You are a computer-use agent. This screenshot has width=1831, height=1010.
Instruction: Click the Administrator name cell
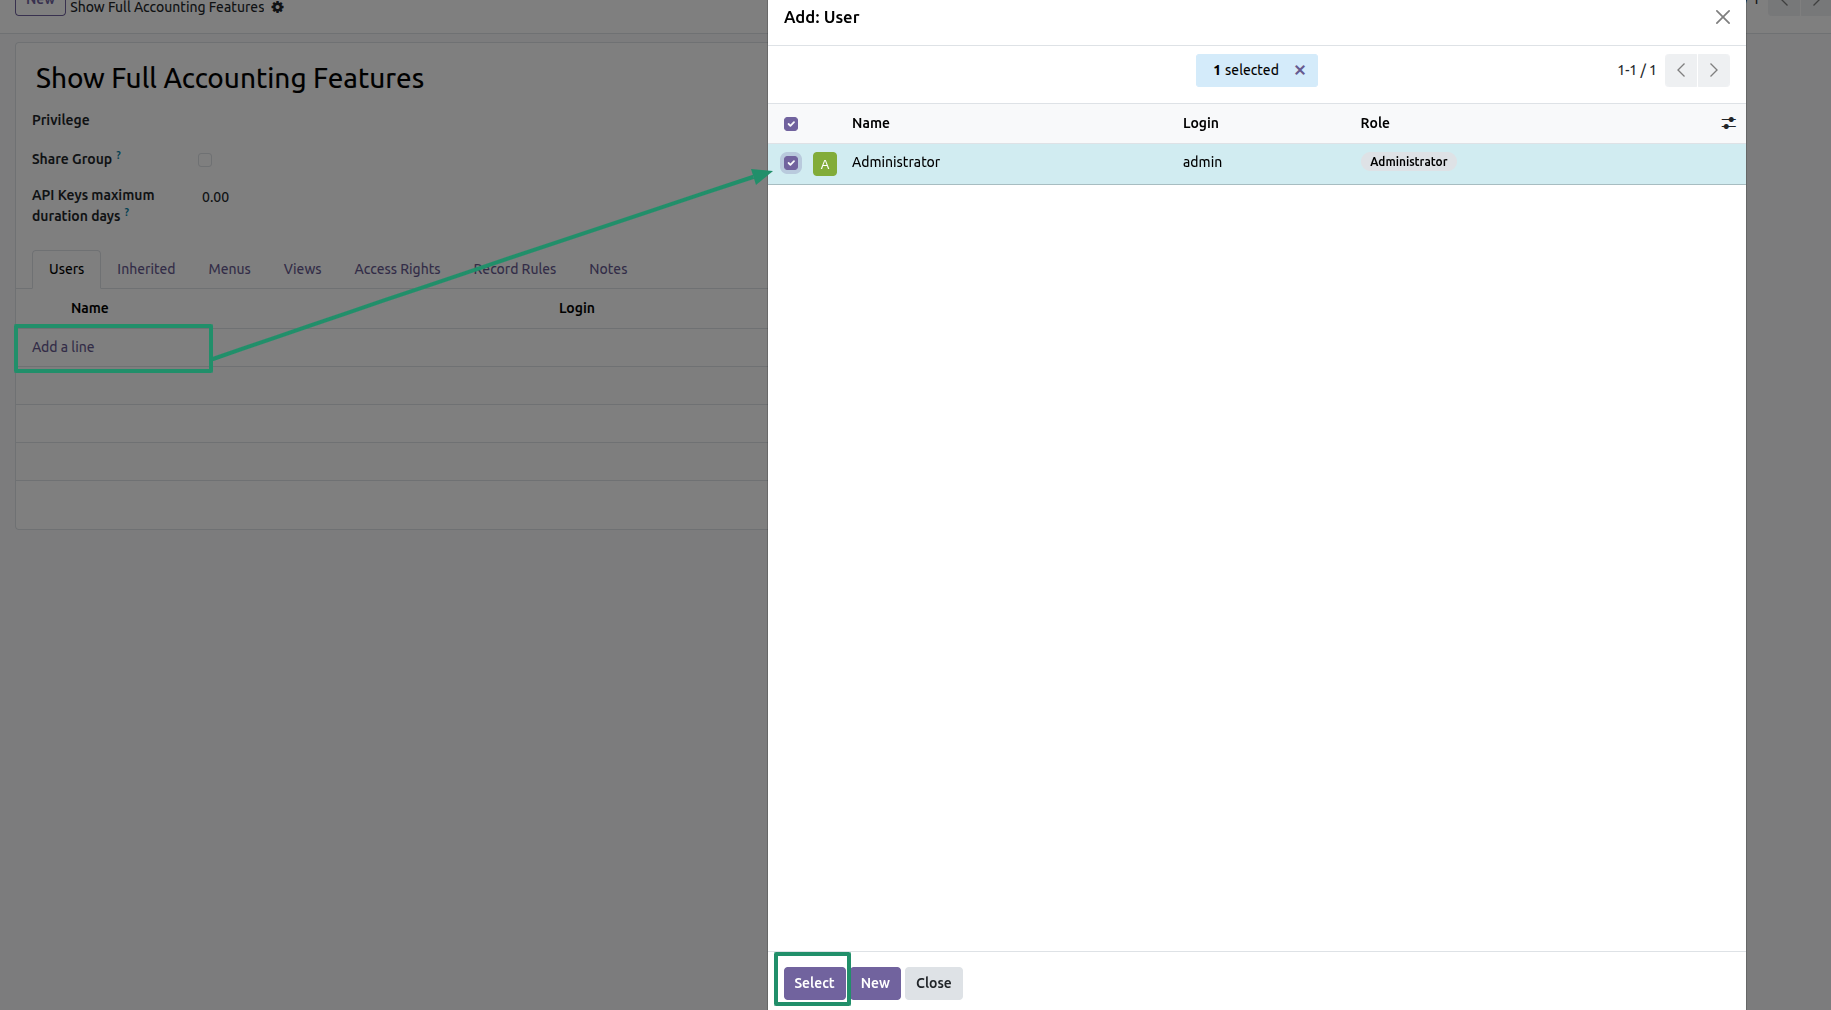point(896,162)
